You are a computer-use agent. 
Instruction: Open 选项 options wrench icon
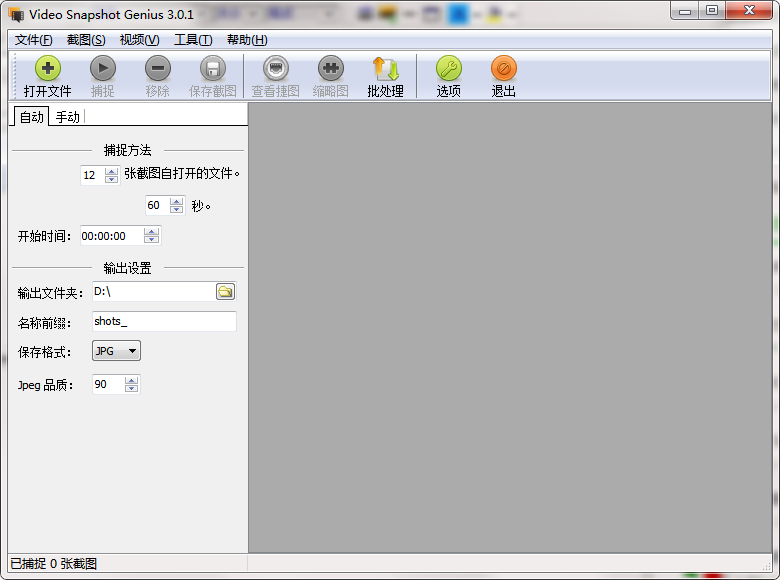pos(449,68)
